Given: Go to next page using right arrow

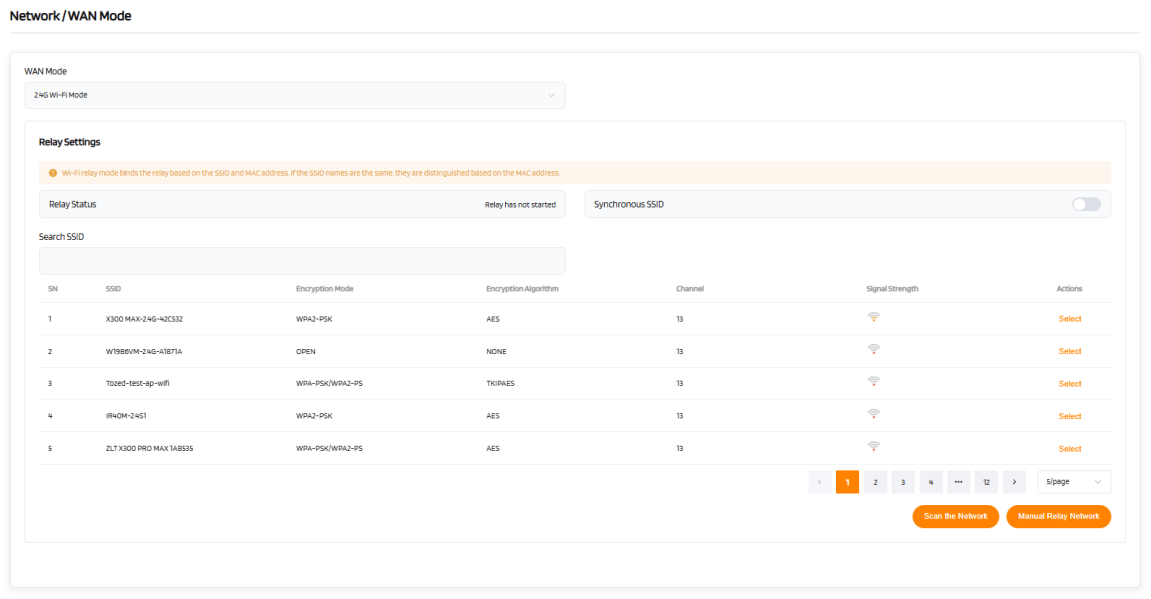Looking at the screenshot, I should coord(1014,482).
